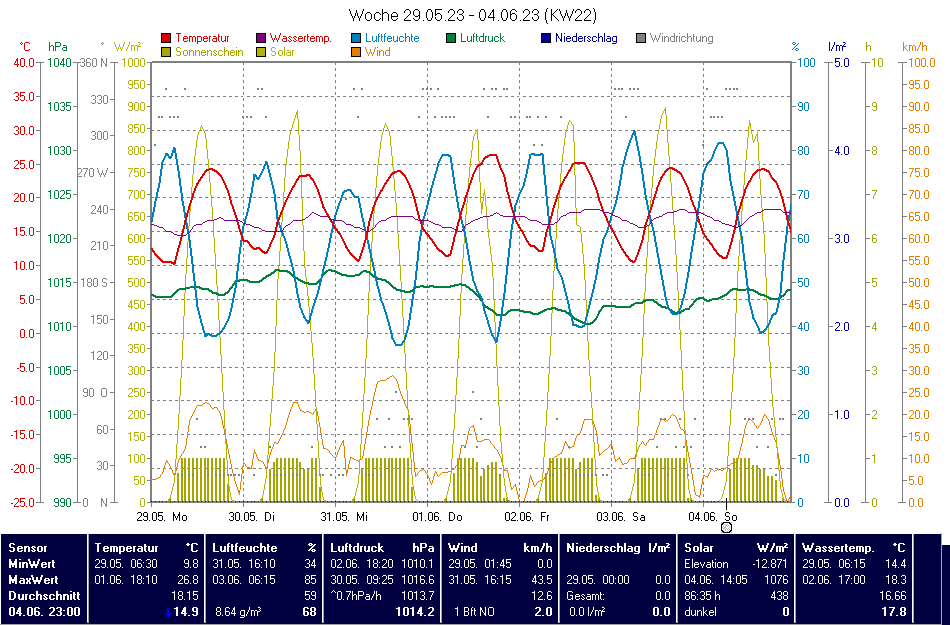Screen dimensions: 950x625
Task: Click the blue down arrow beside 14.9
Action: (167, 612)
